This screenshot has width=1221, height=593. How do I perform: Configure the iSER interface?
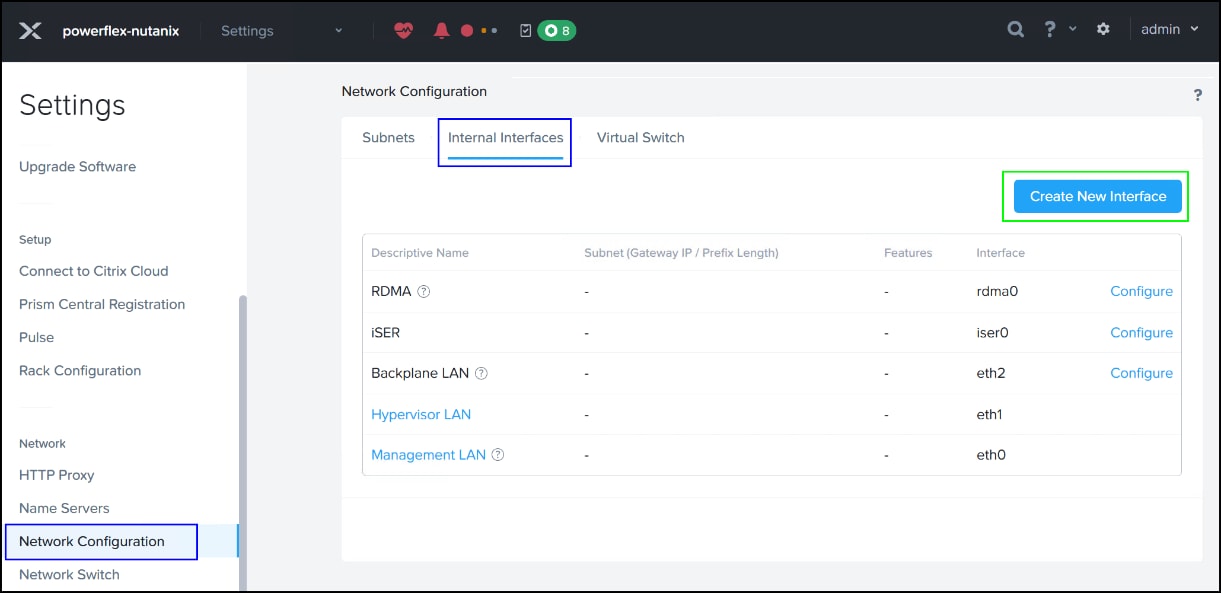[1141, 333]
